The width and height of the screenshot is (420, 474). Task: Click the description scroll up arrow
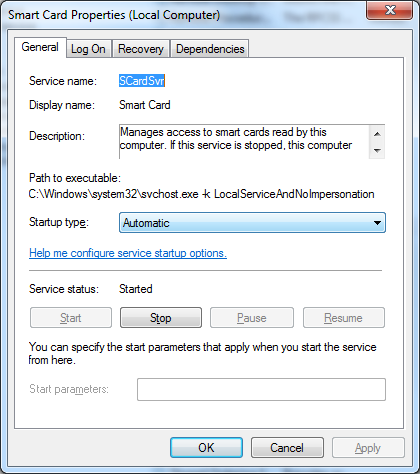coord(377,134)
